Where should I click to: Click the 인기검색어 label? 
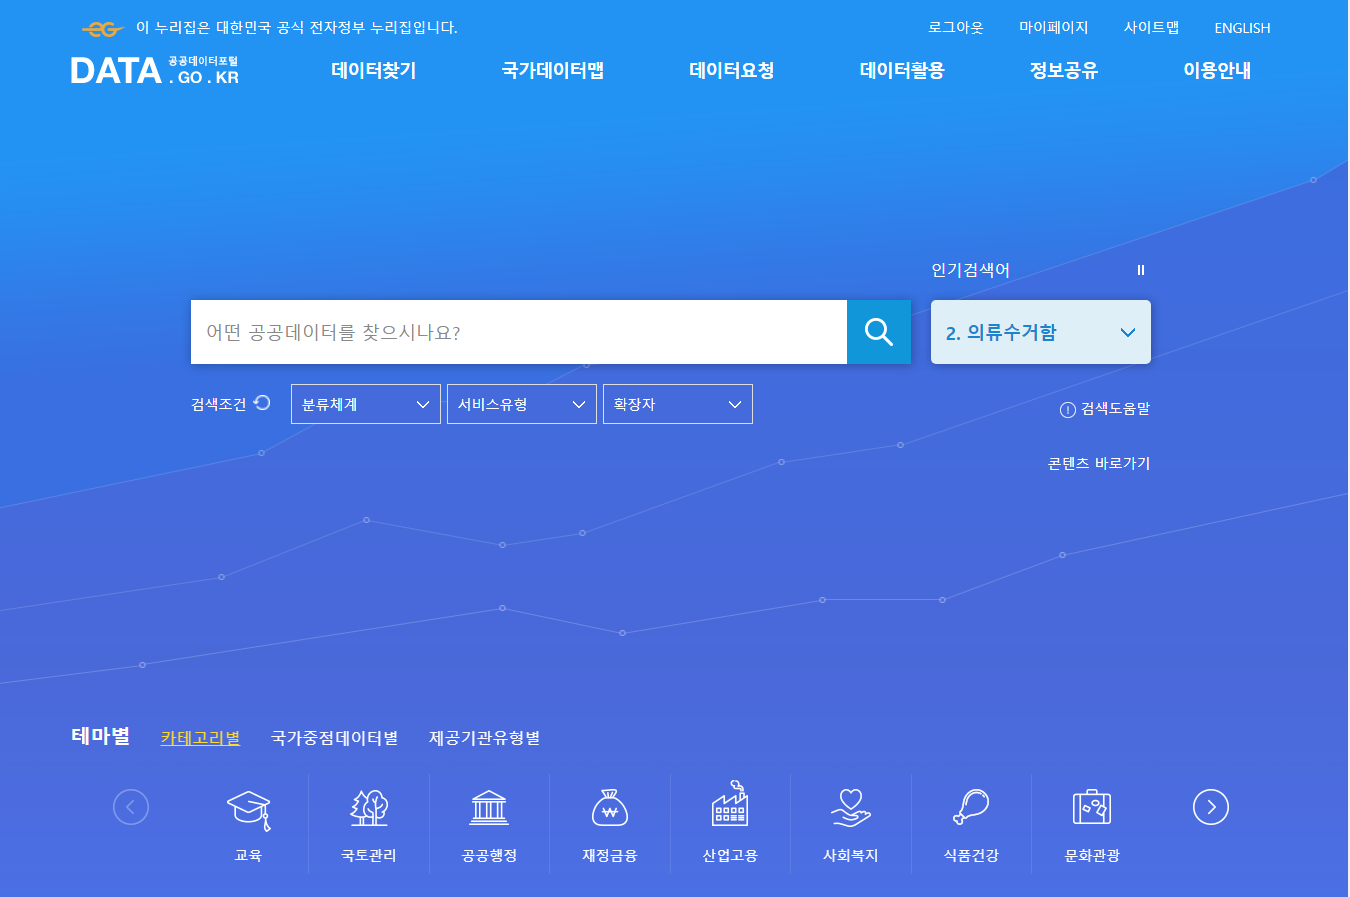point(970,270)
